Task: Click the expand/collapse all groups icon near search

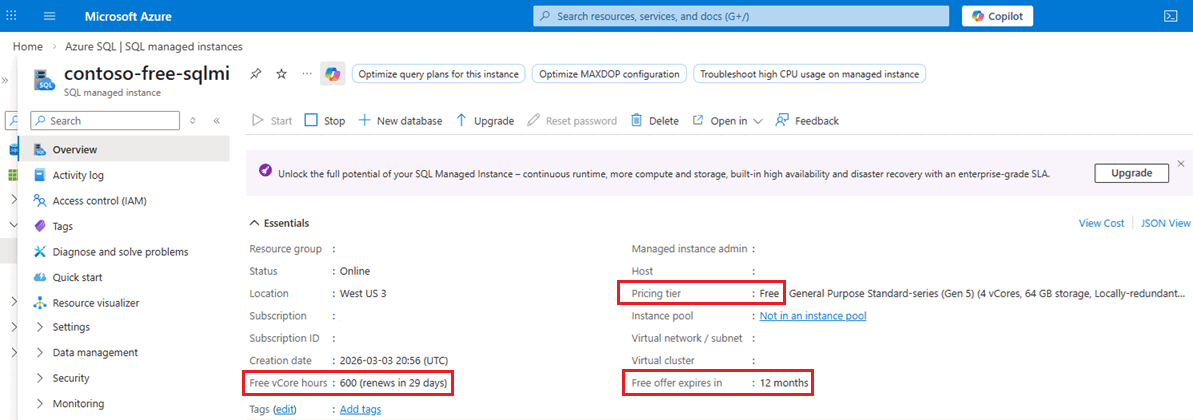Action: (193, 120)
